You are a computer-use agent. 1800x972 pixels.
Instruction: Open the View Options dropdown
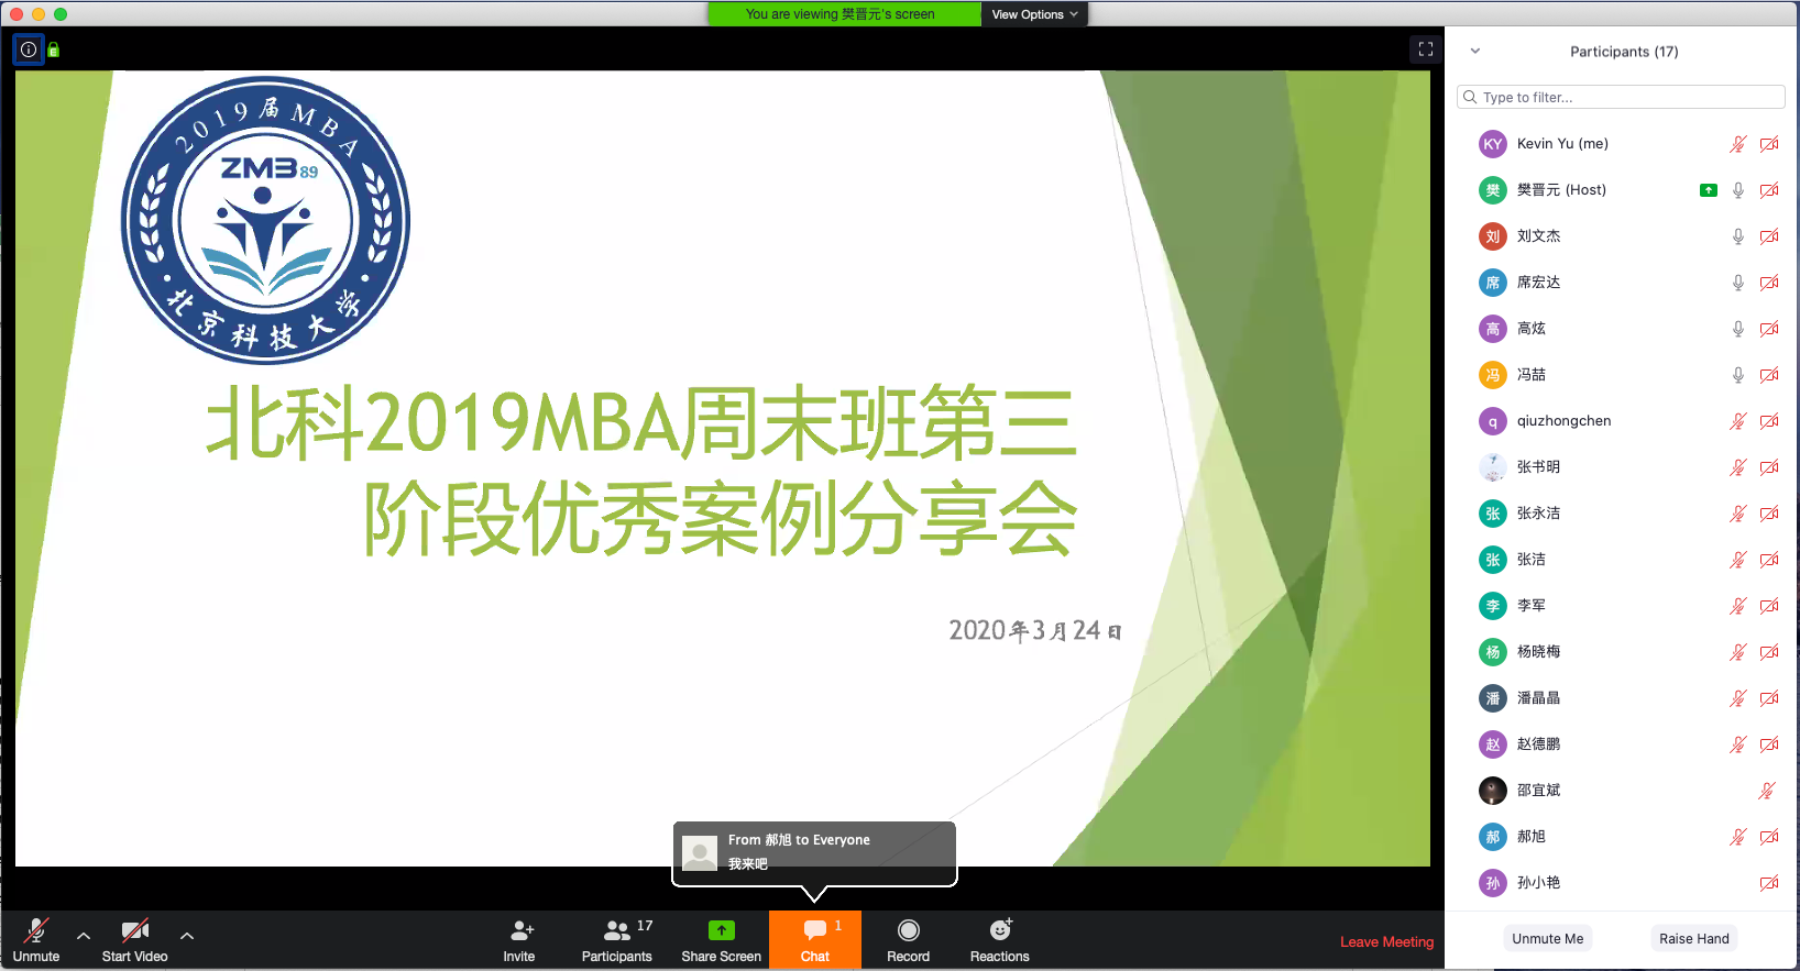coord(1034,13)
